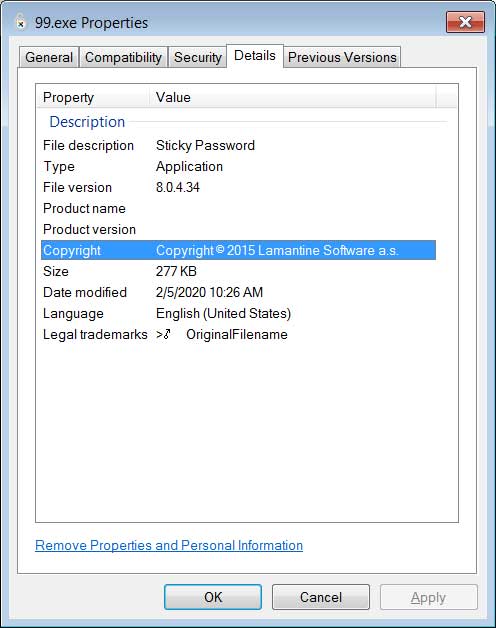Click the 277 KB size value
Screen dimensions: 496x628
pyautogui.click(x=176, y=272)
